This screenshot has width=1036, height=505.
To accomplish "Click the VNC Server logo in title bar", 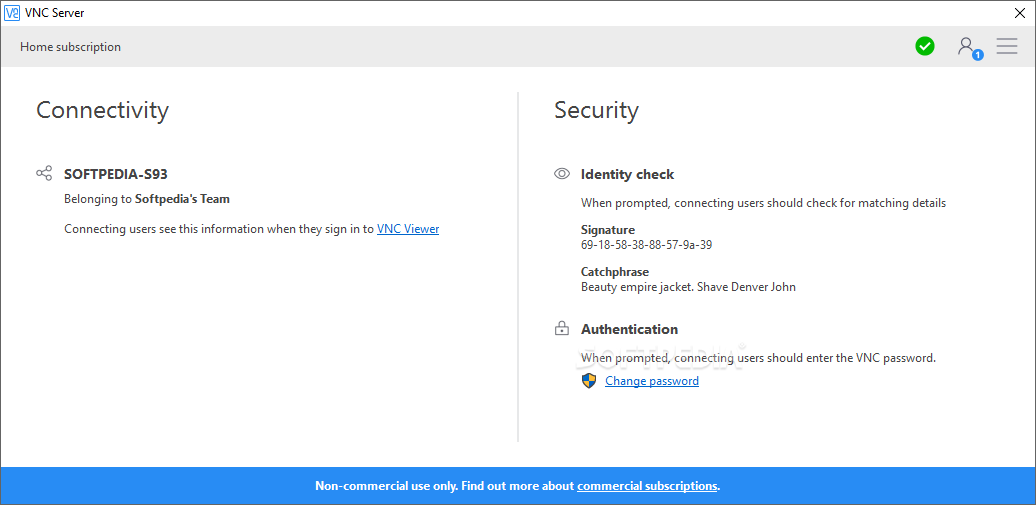I will point(12,13).
